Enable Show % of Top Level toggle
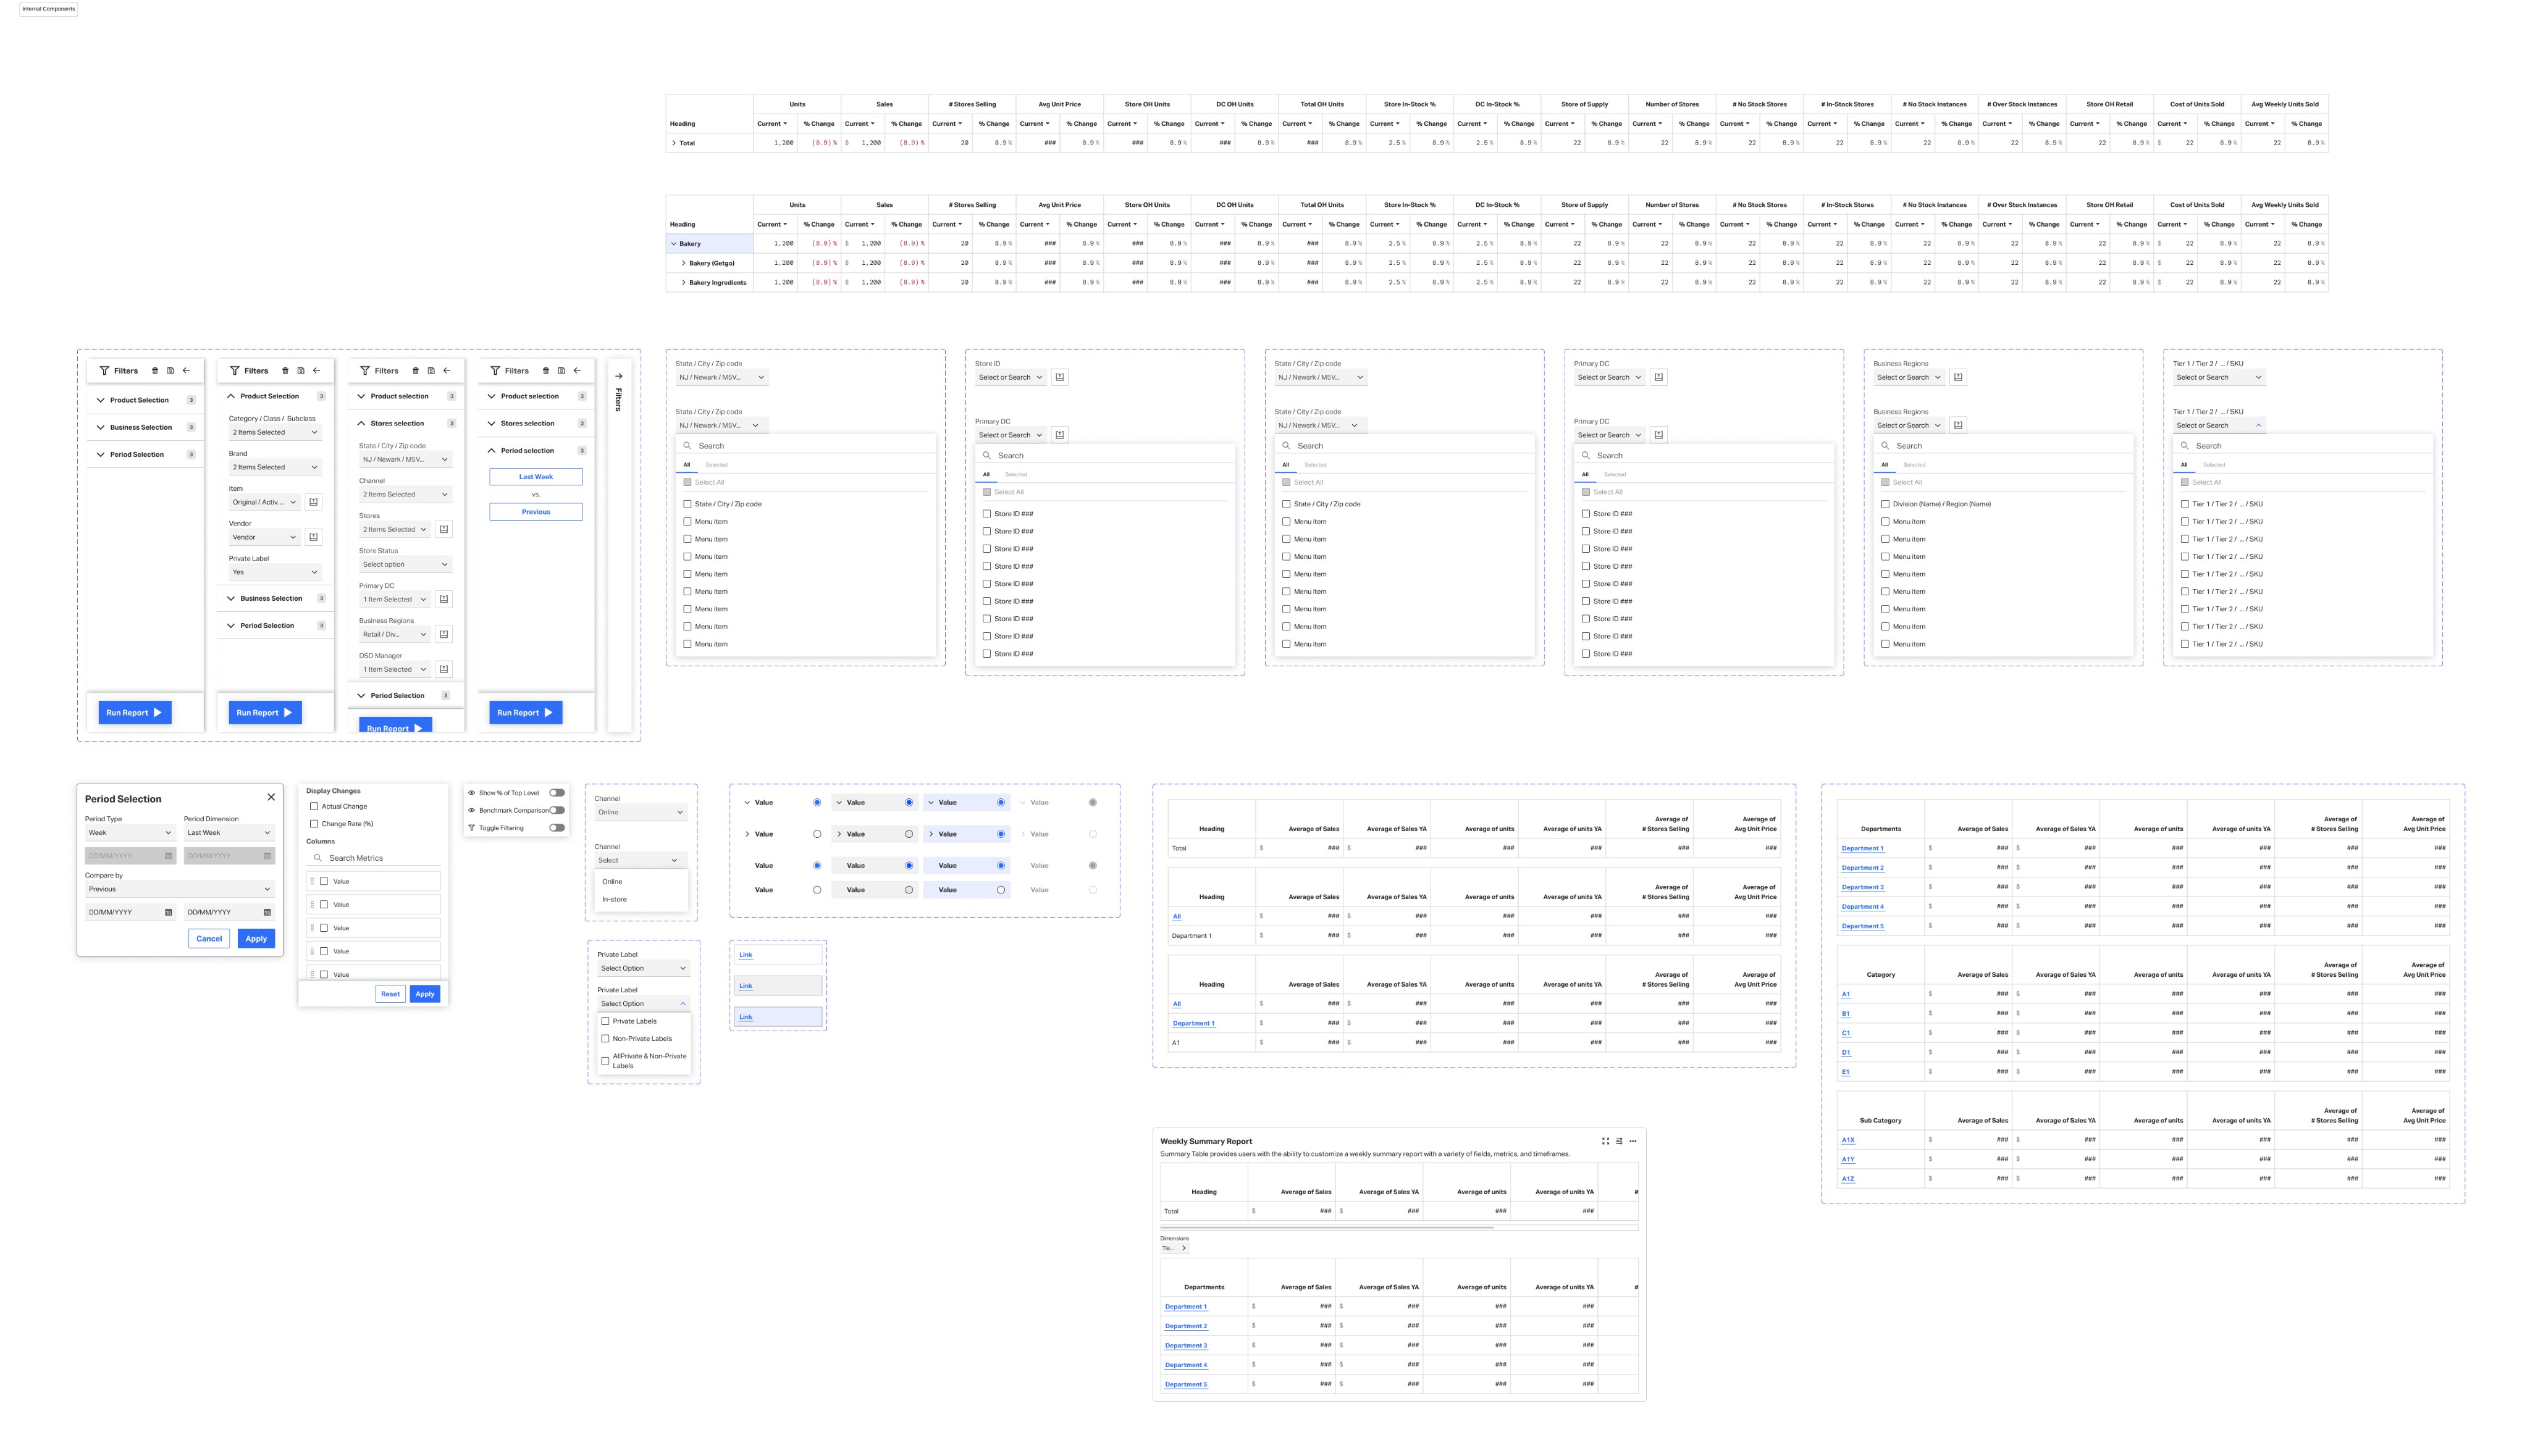The height and width of the screenshot is (1456, 2530). pos(557,793)
